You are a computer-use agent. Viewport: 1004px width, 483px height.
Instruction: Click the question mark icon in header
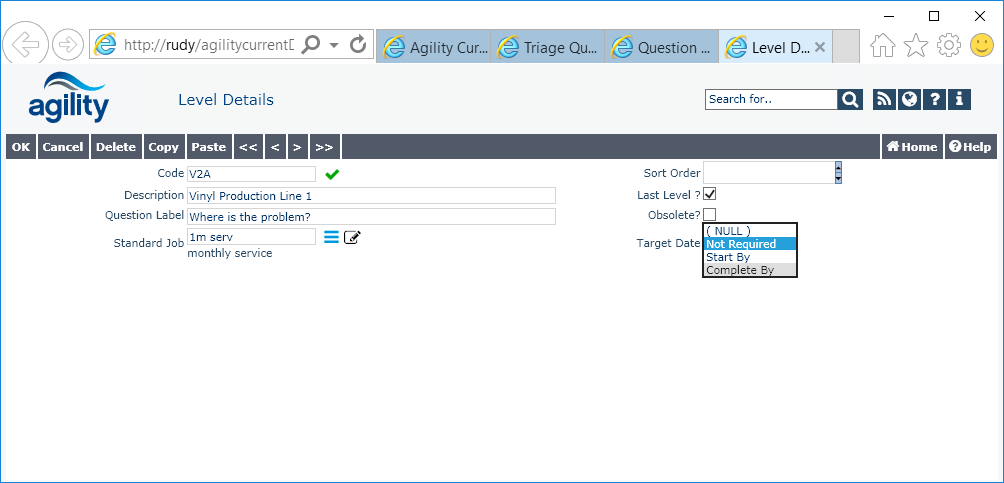(934, 99)
